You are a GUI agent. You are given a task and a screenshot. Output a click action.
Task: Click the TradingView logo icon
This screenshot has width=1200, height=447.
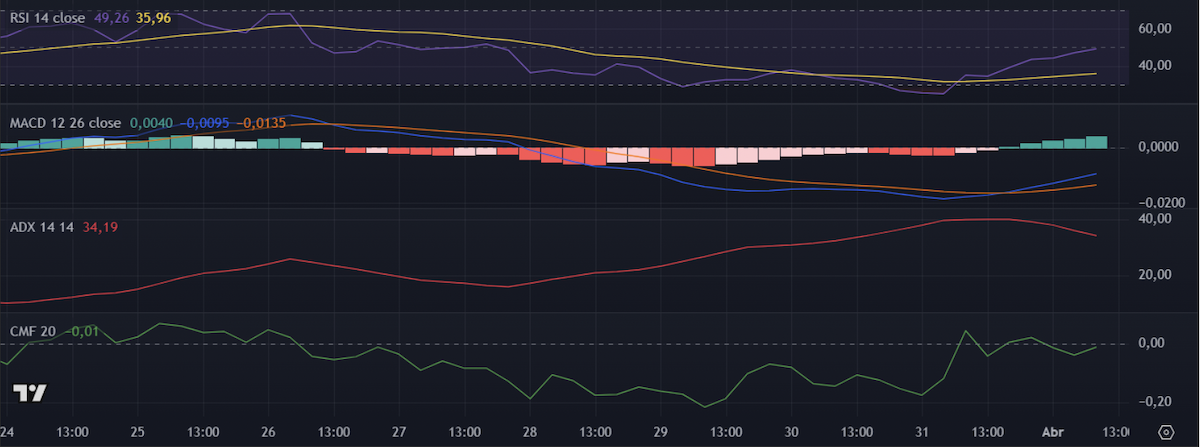tap(28, 393)
